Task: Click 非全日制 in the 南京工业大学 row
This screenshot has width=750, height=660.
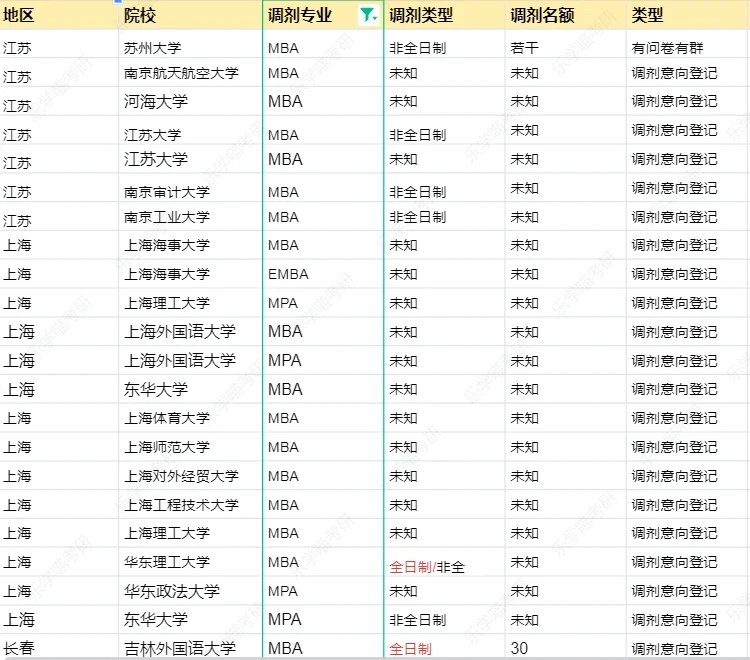Action: point(418,217)
